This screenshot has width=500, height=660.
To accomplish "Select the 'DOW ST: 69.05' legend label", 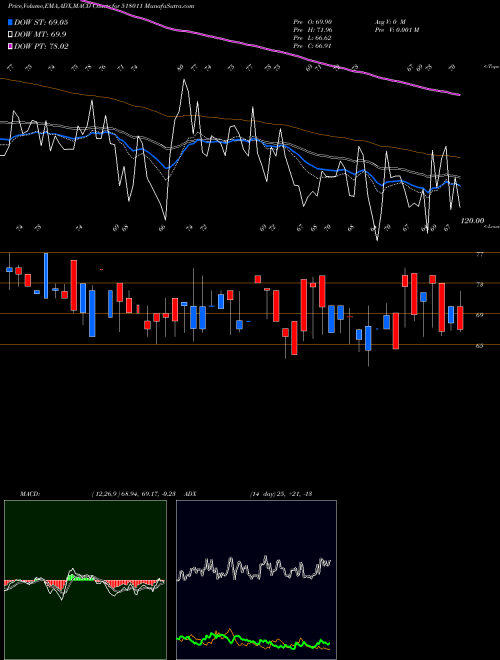I will pos(41,23).
